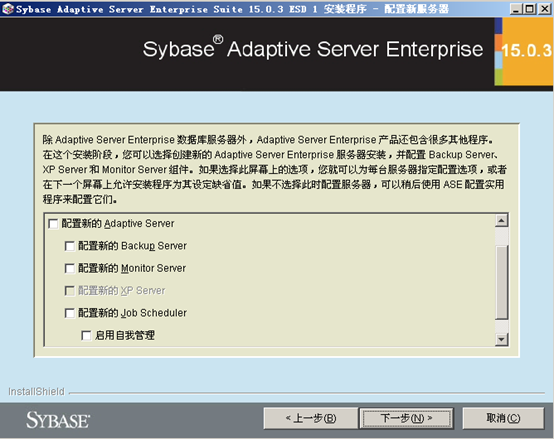The height and width of the screenshot is (439, 554).
Task: Minimize the installer window
Action: coord(516,9)
